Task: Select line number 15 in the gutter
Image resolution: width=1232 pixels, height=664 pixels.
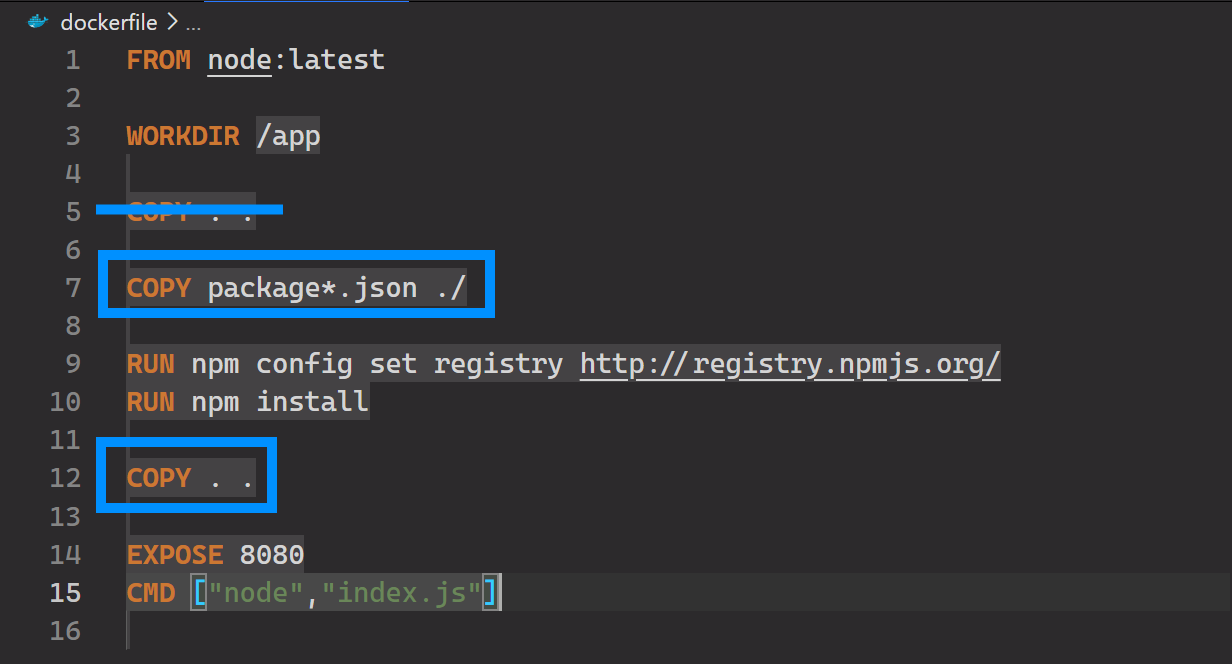Action: tap(65, 592)
